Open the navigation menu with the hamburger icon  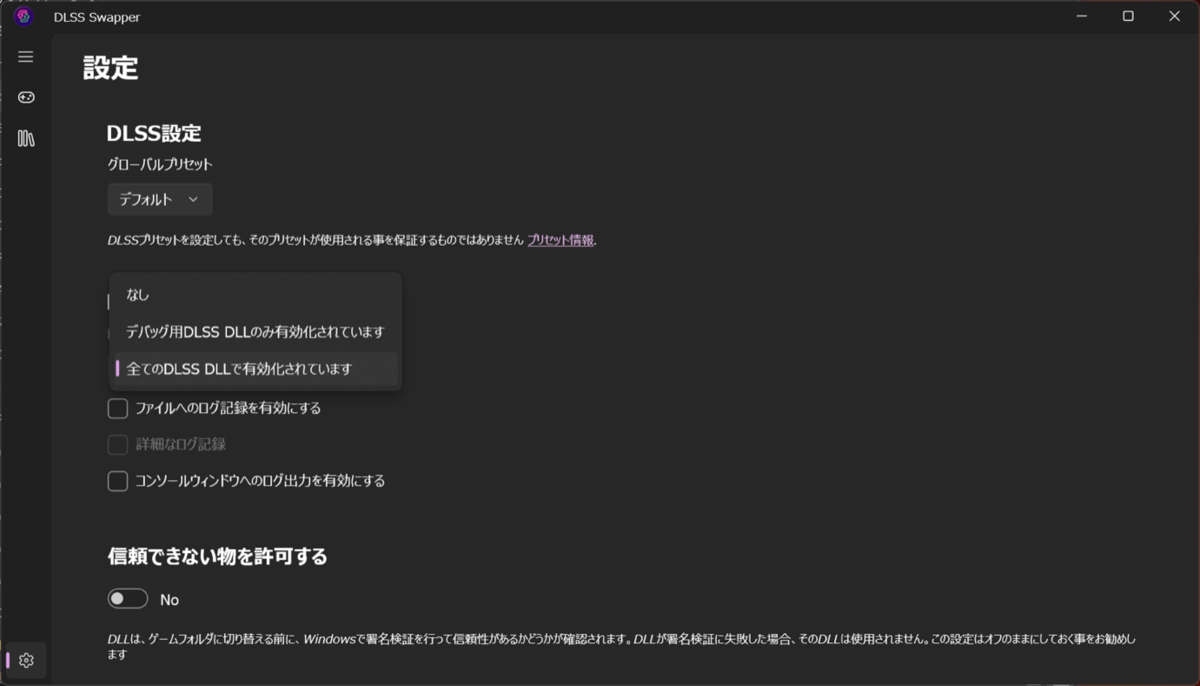click(25, 56)
